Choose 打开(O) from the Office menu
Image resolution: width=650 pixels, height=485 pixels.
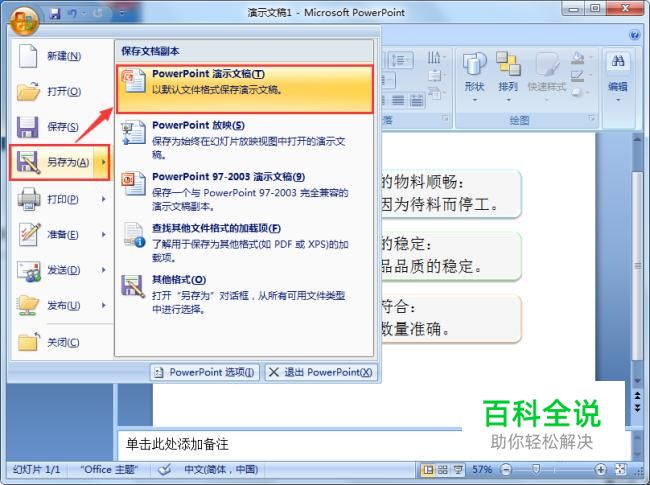(x=61, y=92)
